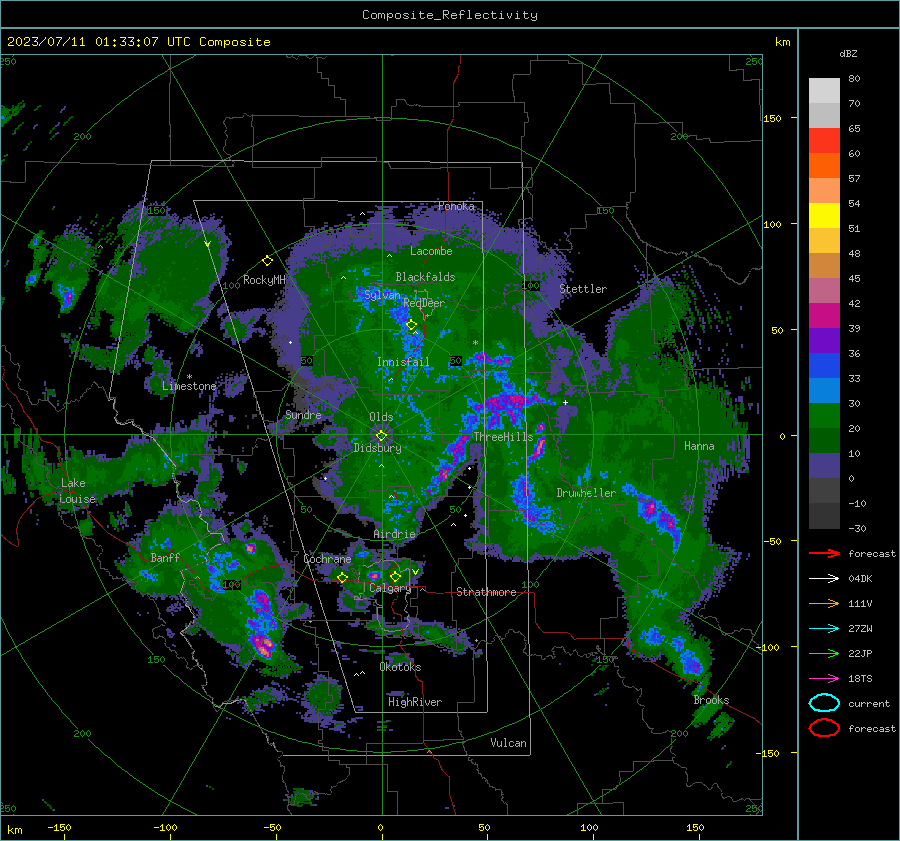Click the Okotoks label
Image resolution: width=900 pixels, height=841 pixels.
point(400,667)
